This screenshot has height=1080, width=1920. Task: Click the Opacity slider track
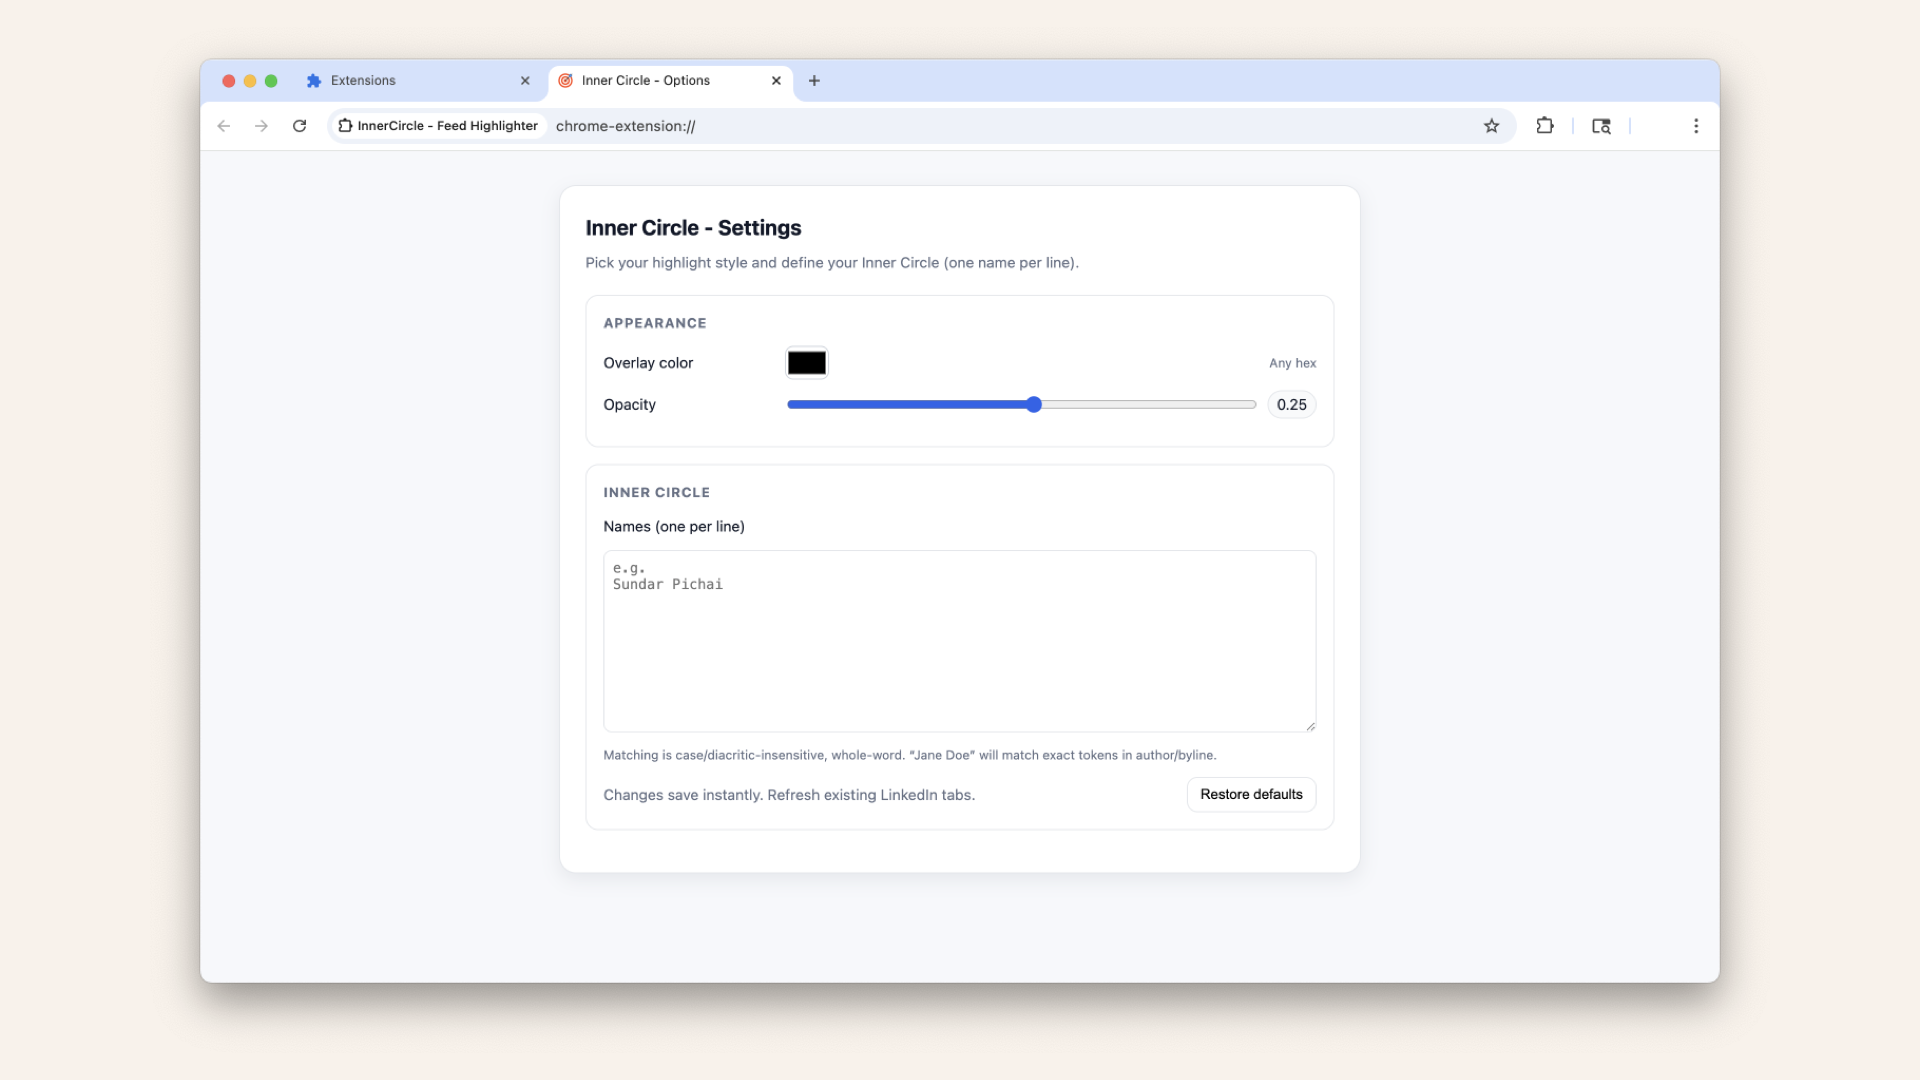pyautogui.click(x=1022, y=405)
